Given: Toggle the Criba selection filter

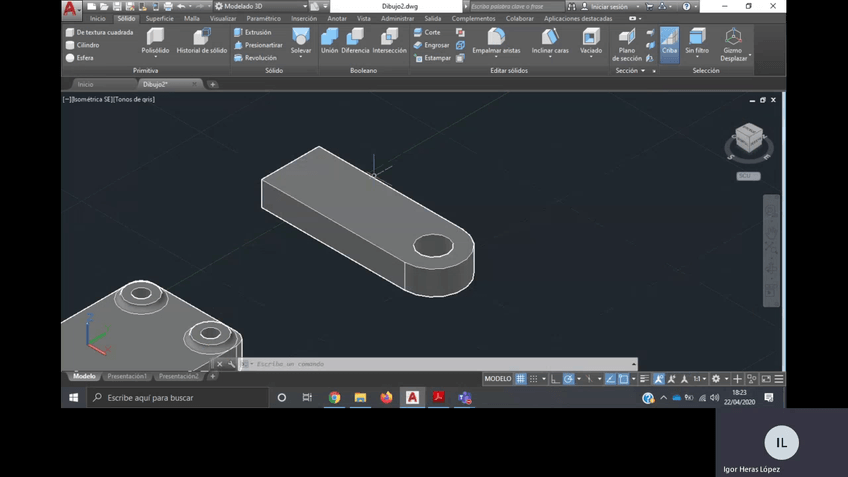Looking at the screenshot, I should [x=669, y=42].
